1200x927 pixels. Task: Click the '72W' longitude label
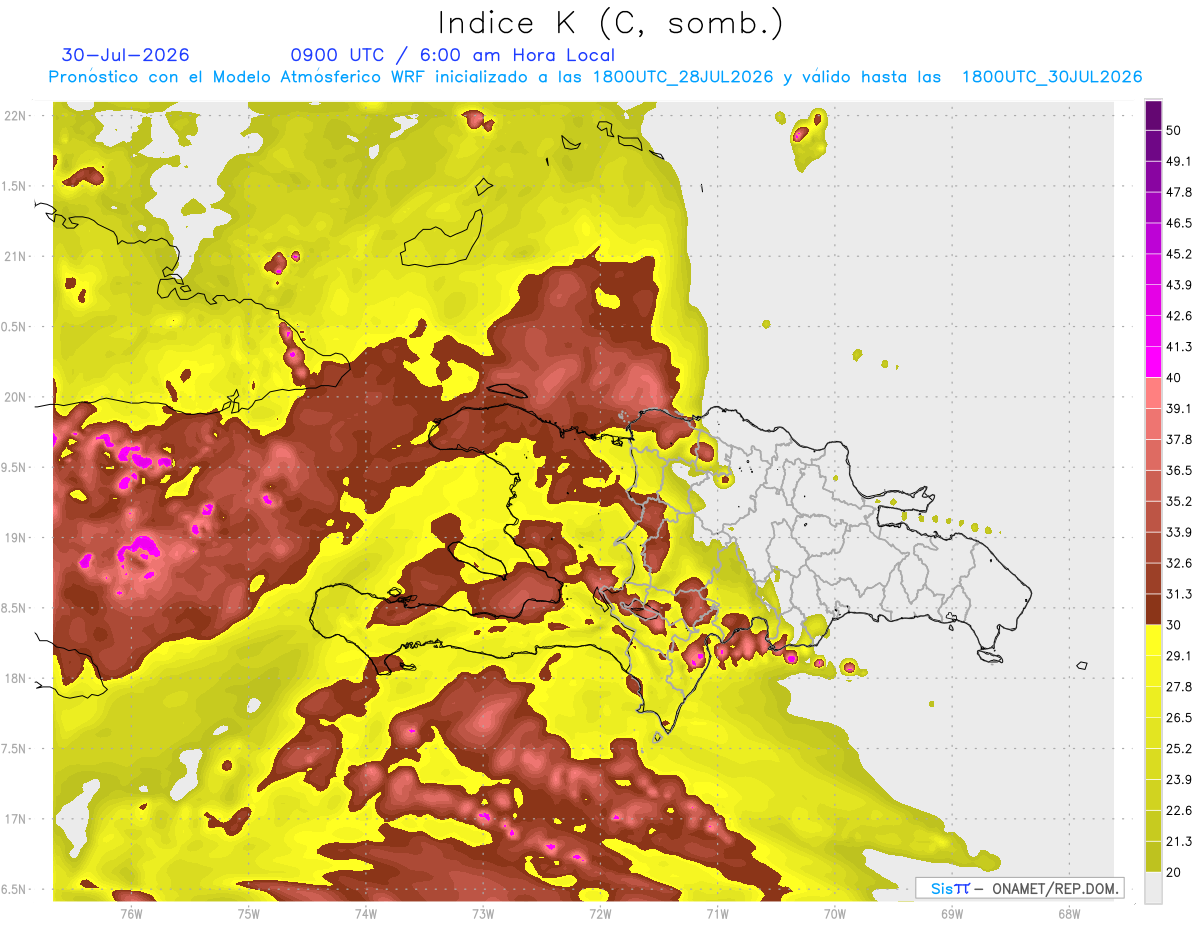click(x=599, y=914)
